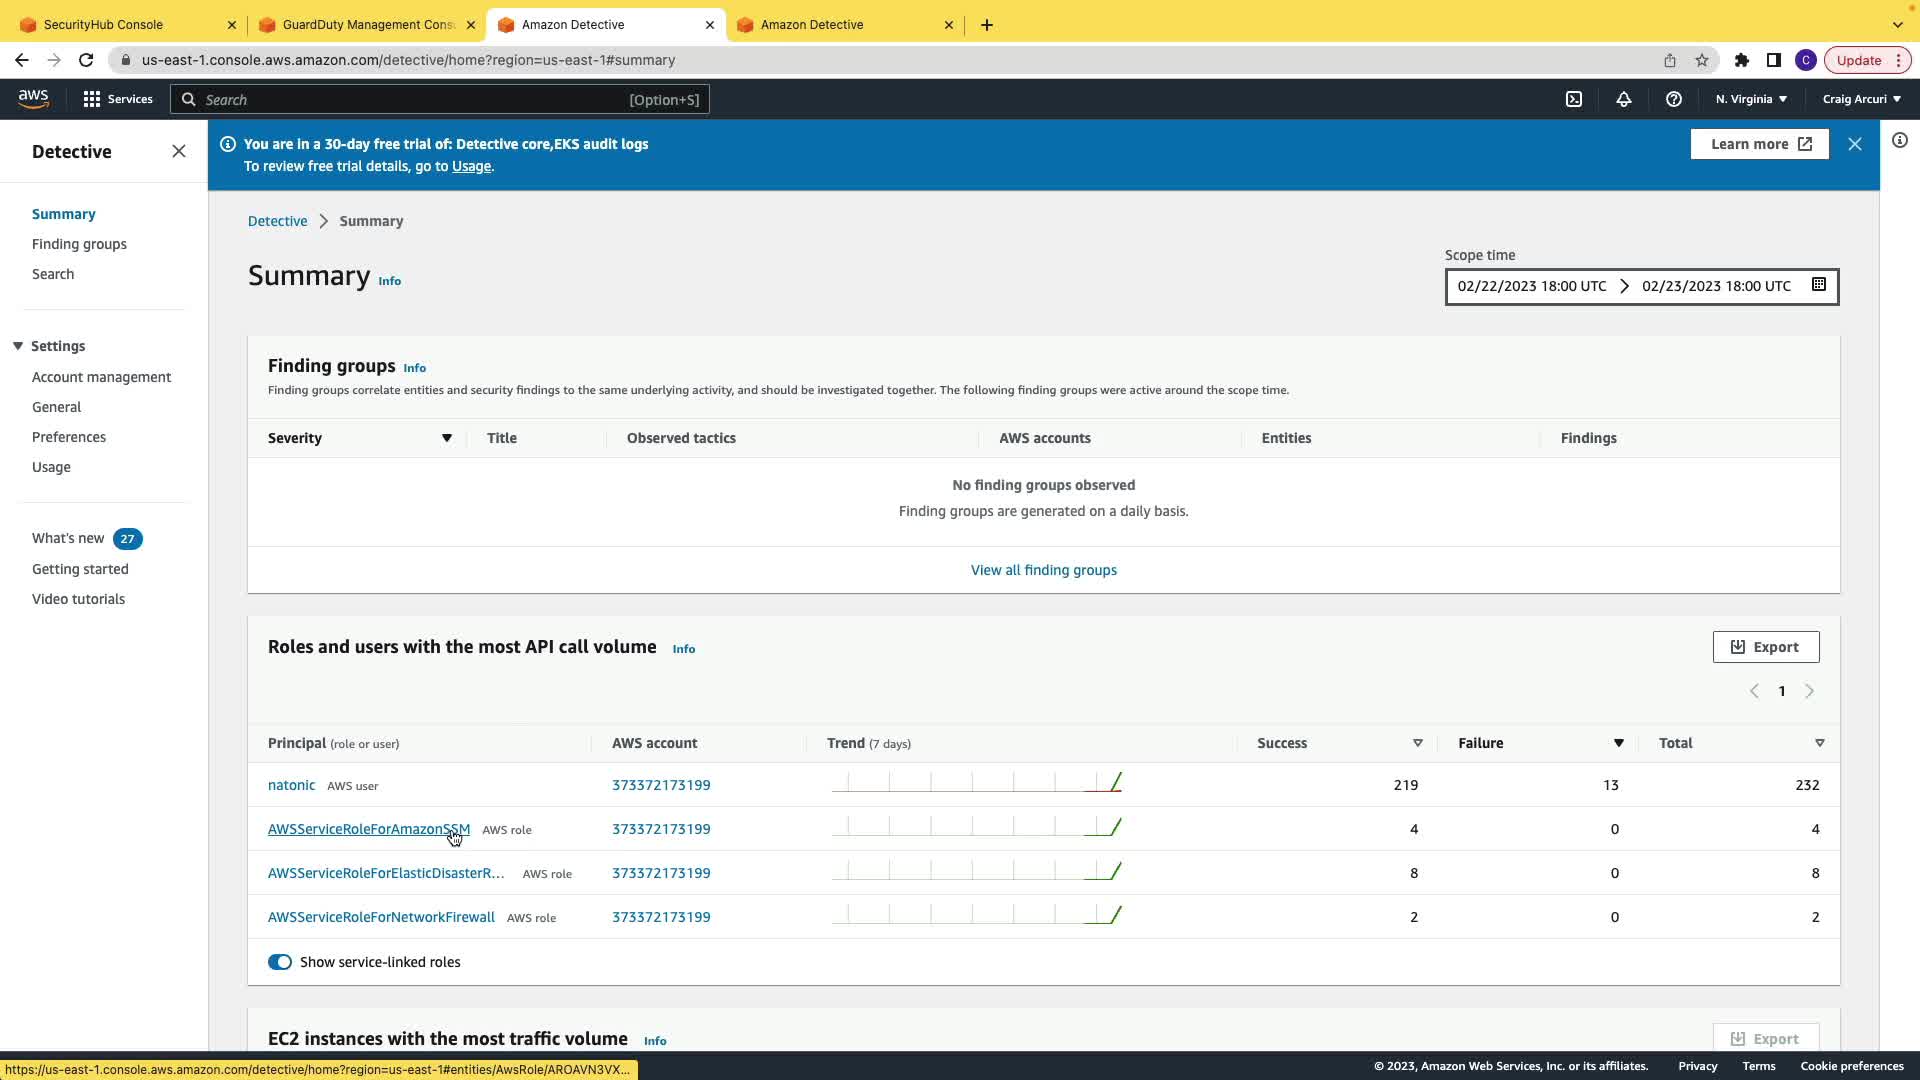Screen dimensions: 1920x1080
Task: Open AWS CloudShell icon in top bar
Action: coord(1573,99)
